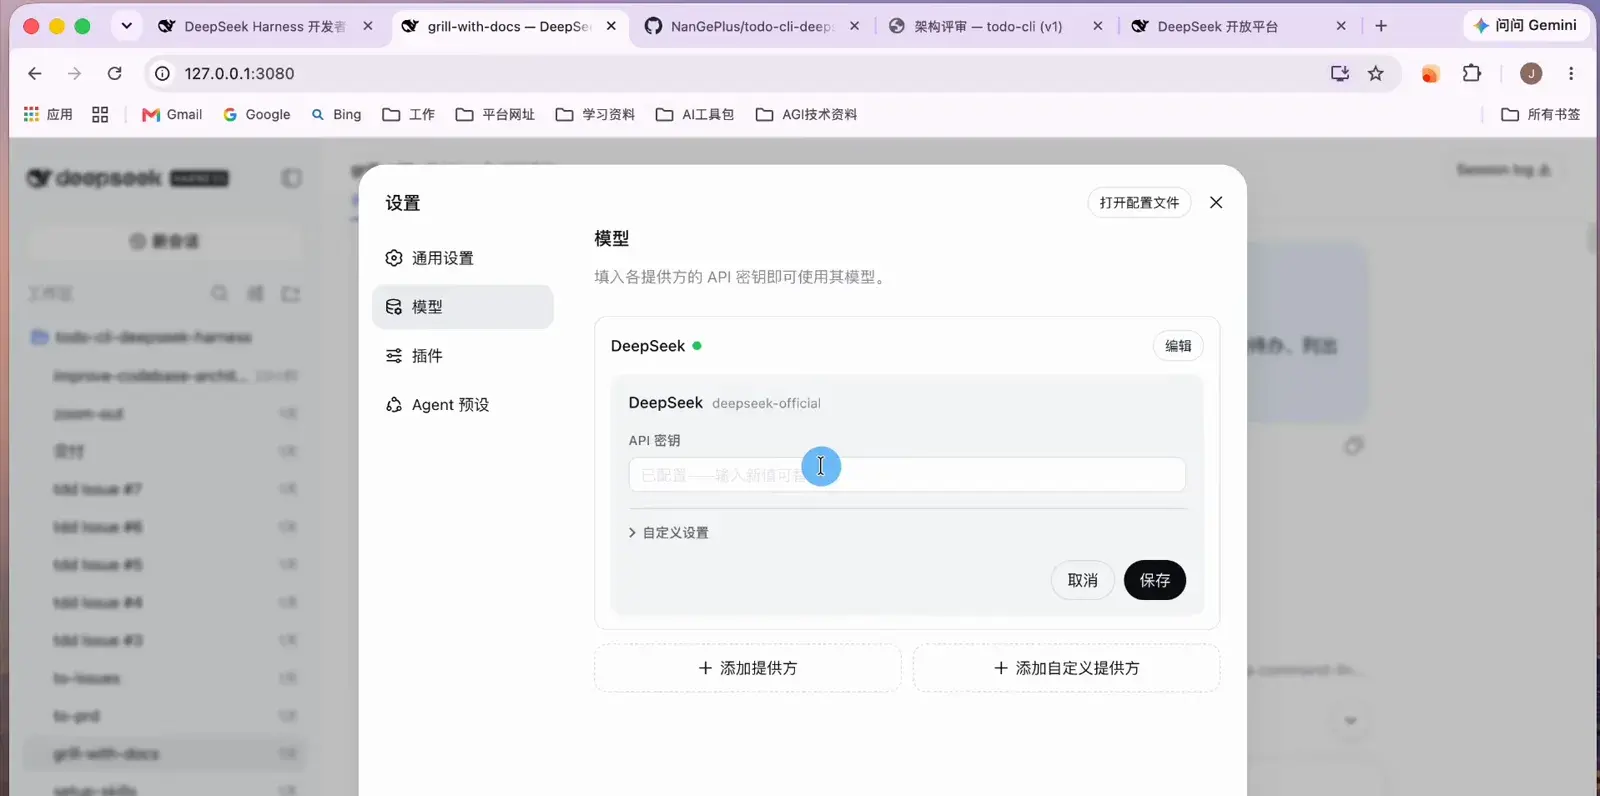Click the 编辑 button for DeepSeek
This screenshot has width=1600, height=796.
click(x=1178, y=346)
